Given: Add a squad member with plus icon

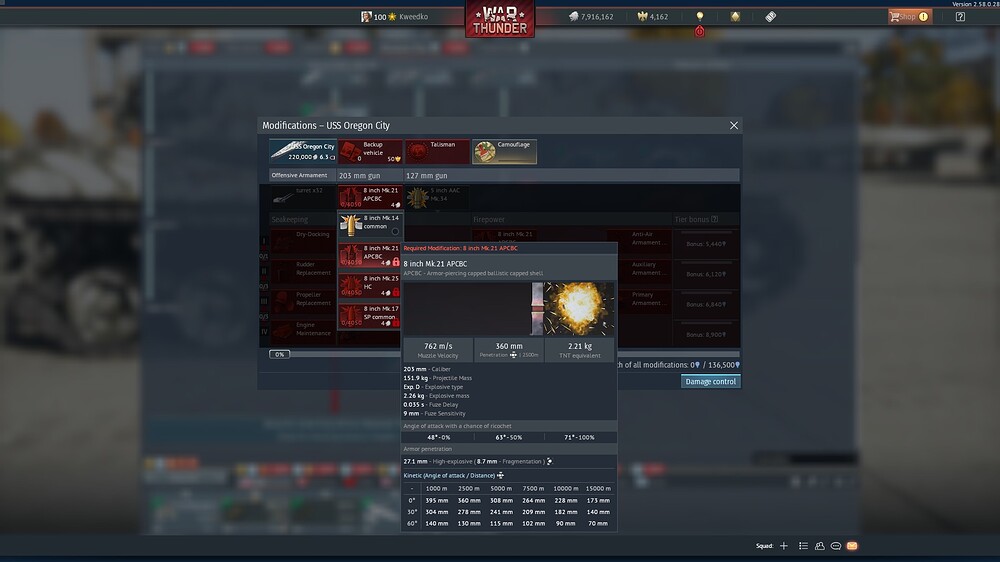Looking at the screenshot, I should click(784, 546).
